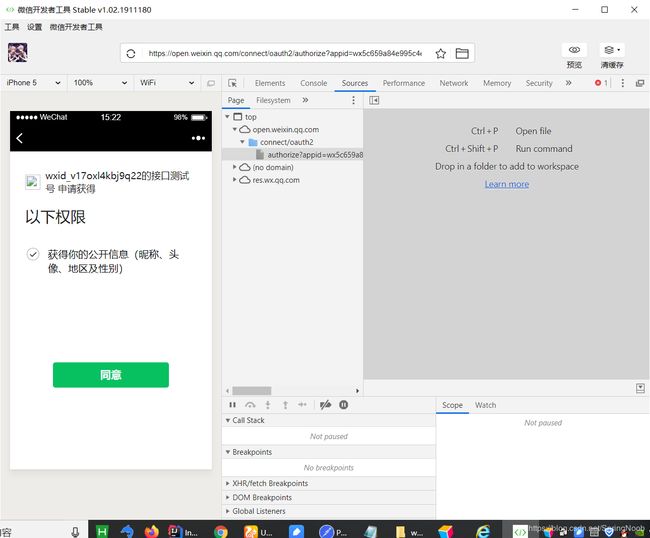Click the step arrow icon

click(x=303, y=405)
